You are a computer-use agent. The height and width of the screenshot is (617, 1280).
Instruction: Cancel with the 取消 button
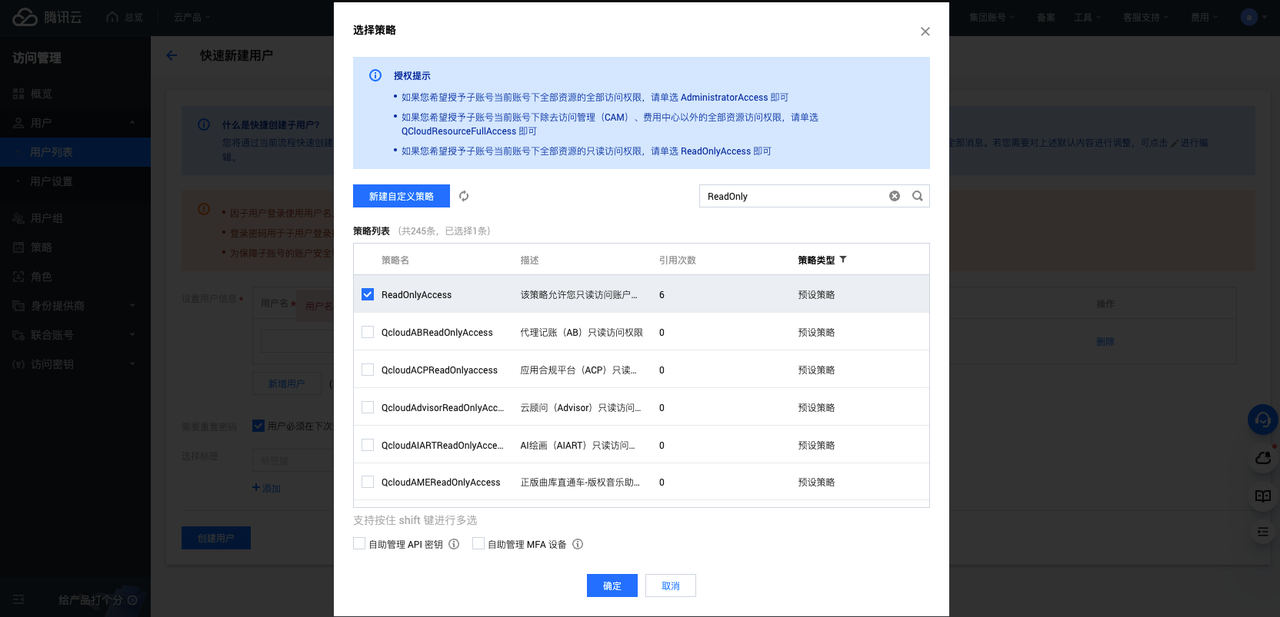(670, 586)
